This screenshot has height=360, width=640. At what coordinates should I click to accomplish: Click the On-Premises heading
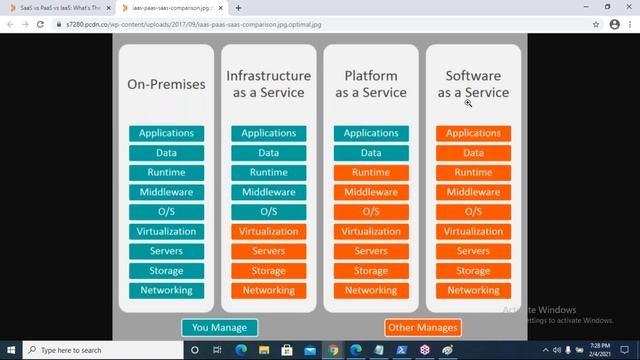click(166, 84)
